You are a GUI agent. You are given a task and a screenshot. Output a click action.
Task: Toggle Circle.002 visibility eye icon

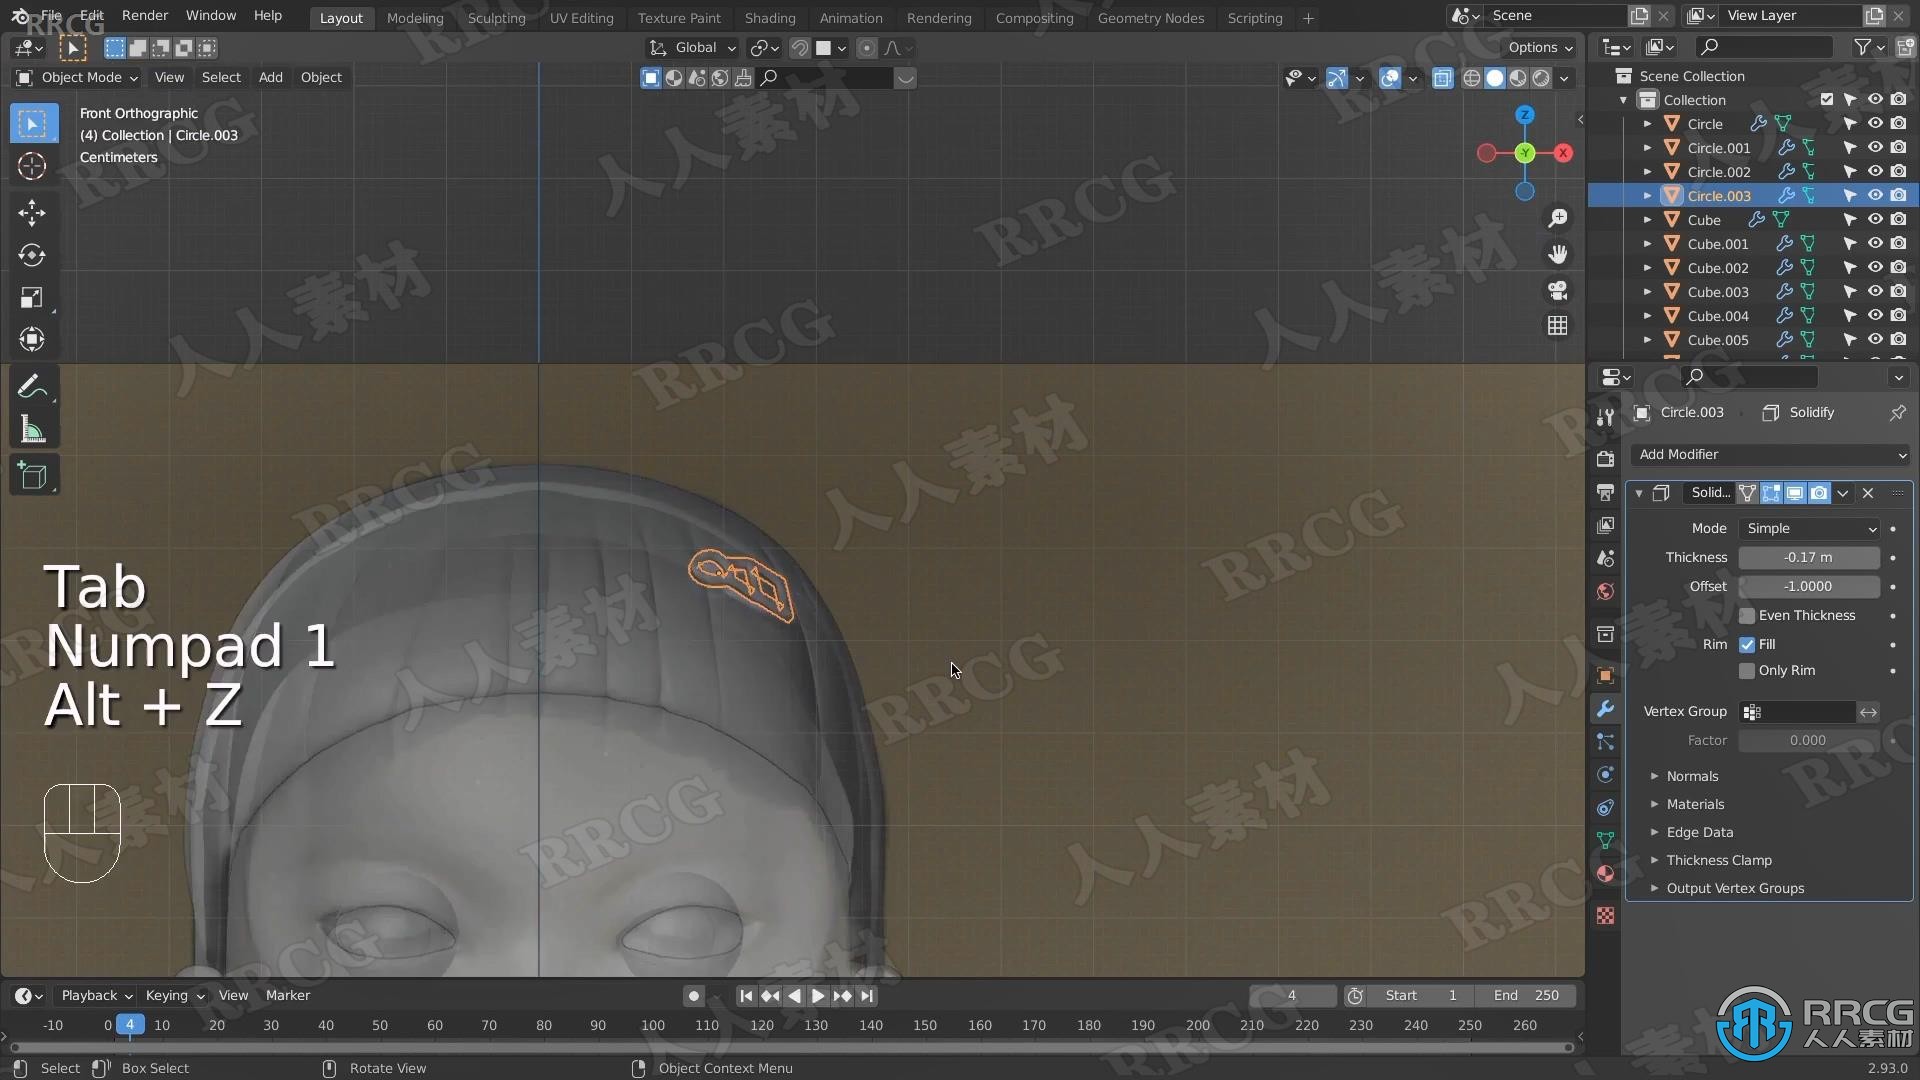point(1874,170)
